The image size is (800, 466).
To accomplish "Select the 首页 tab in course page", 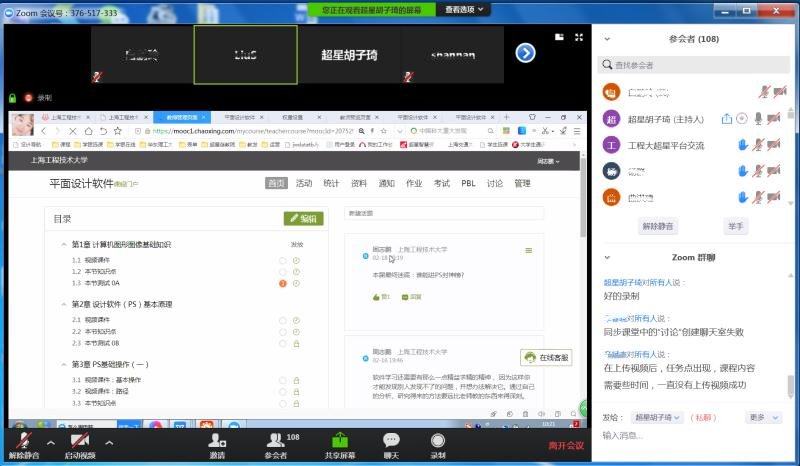I will coord(276,183).
